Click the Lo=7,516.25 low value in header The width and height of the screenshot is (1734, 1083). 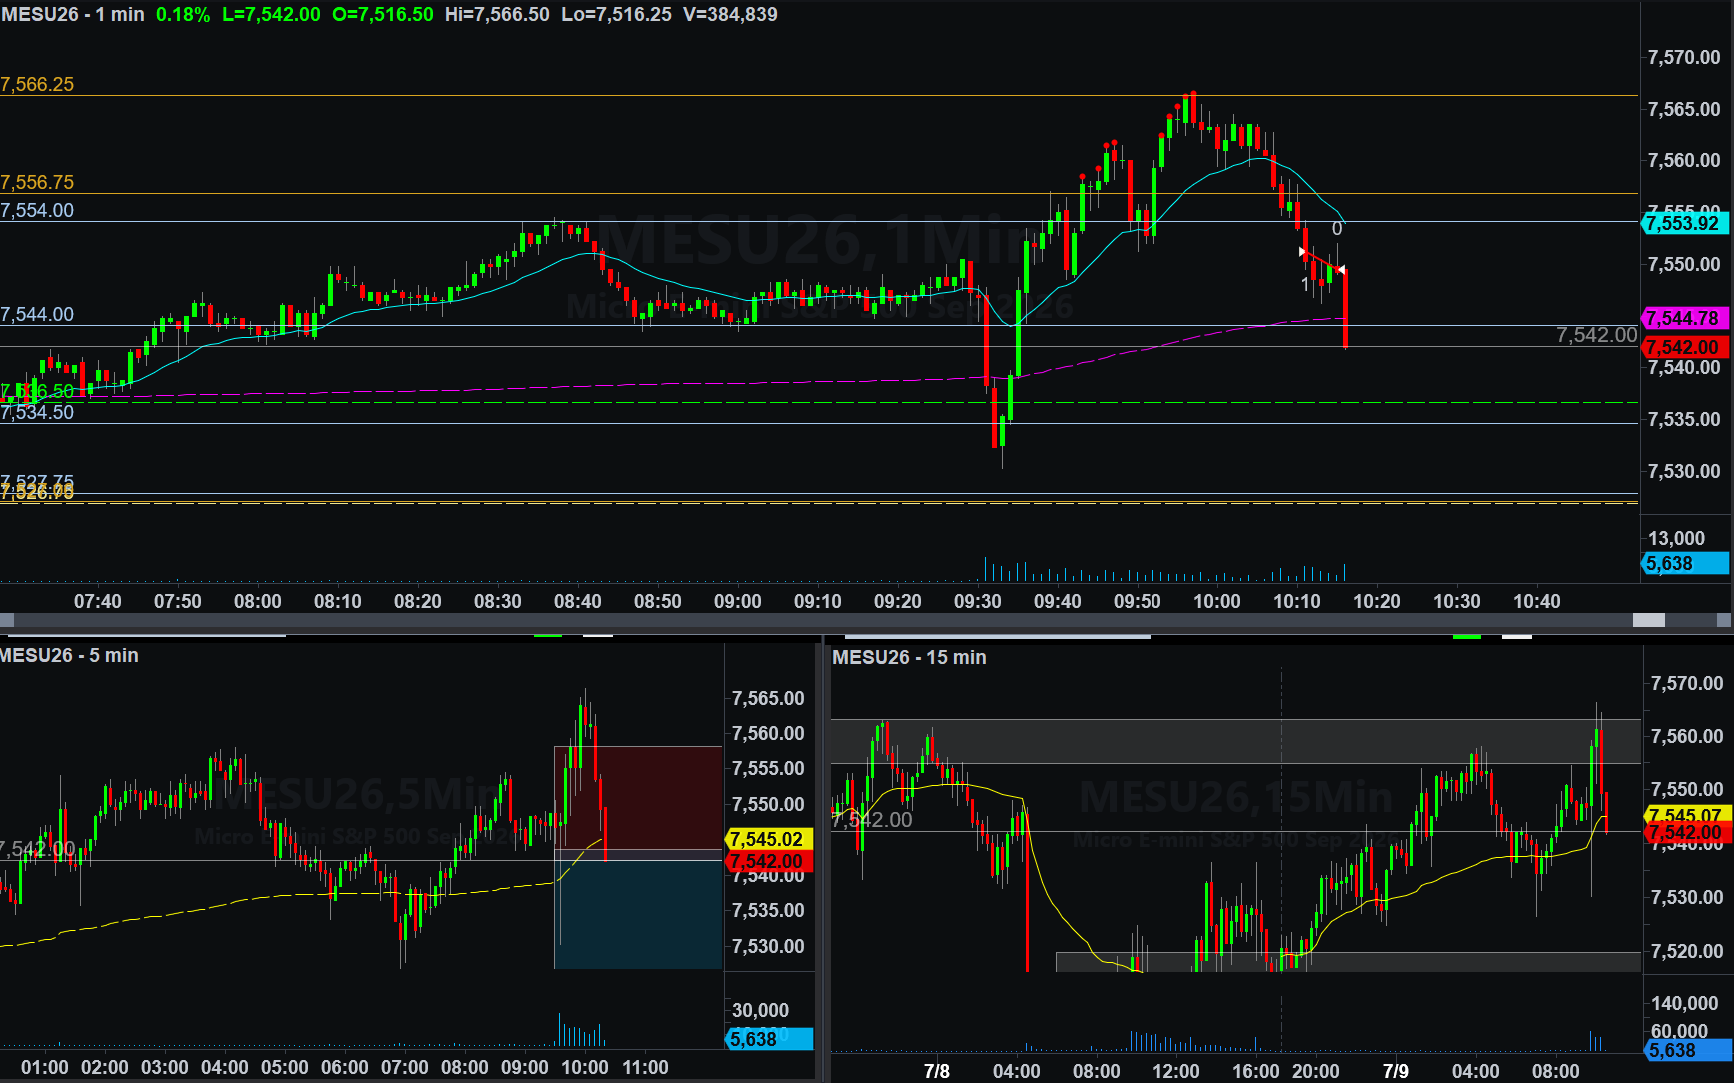[x=616, y=14]
